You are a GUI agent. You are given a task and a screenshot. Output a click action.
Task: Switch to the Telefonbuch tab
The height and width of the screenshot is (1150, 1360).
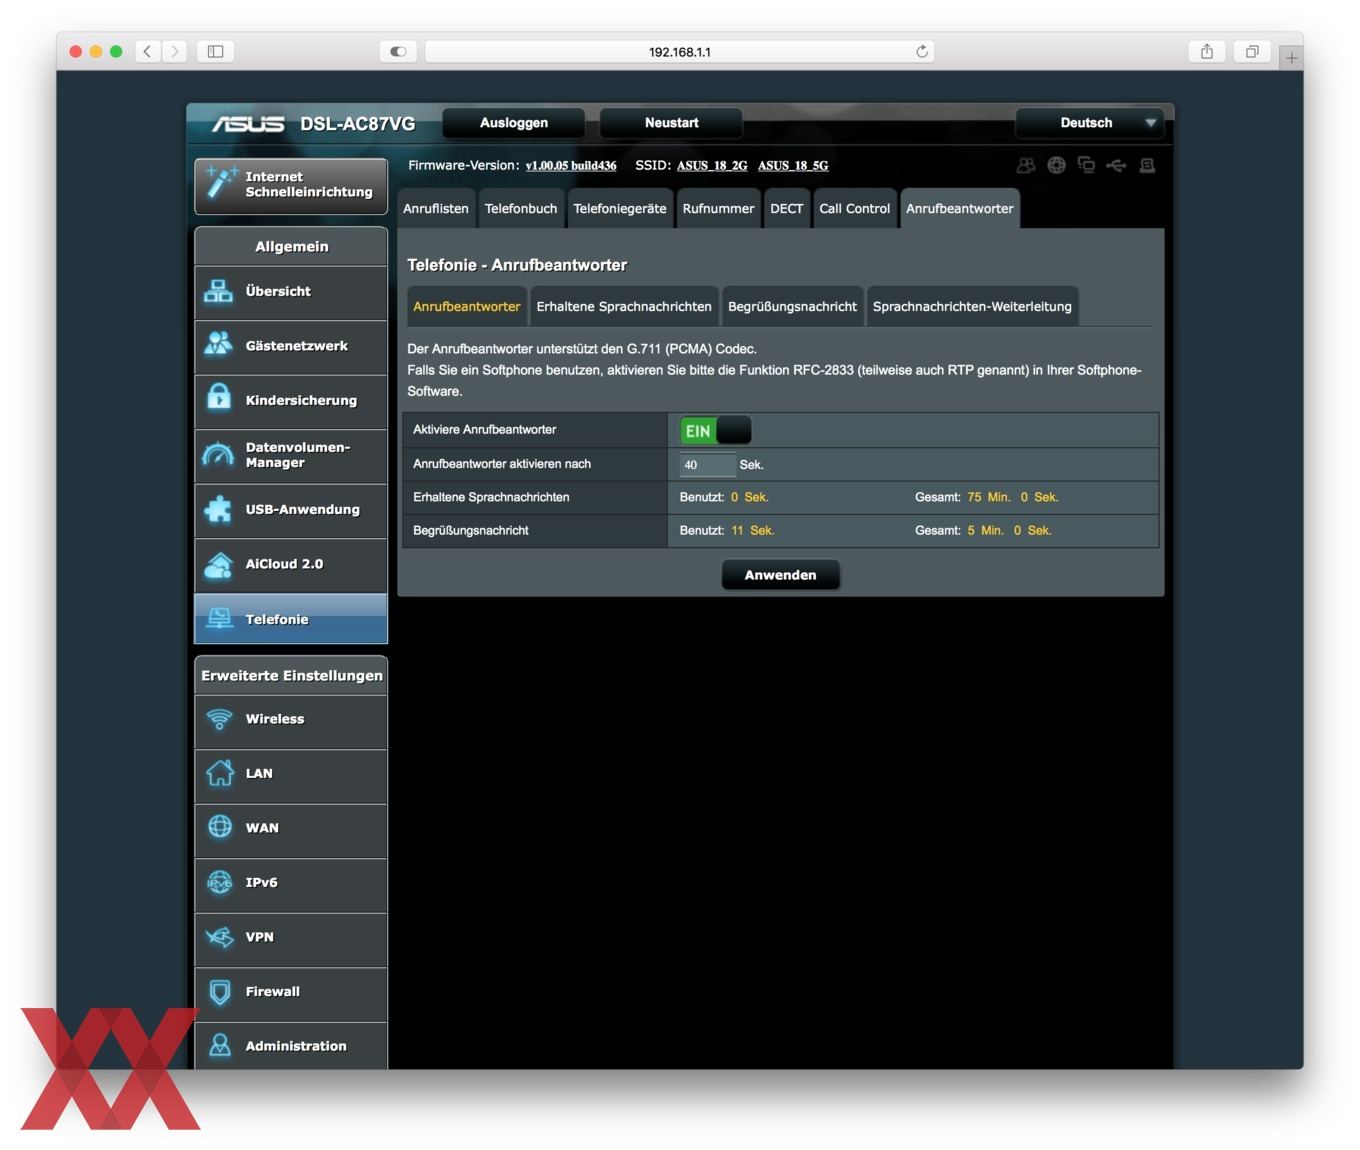point(521,208)
